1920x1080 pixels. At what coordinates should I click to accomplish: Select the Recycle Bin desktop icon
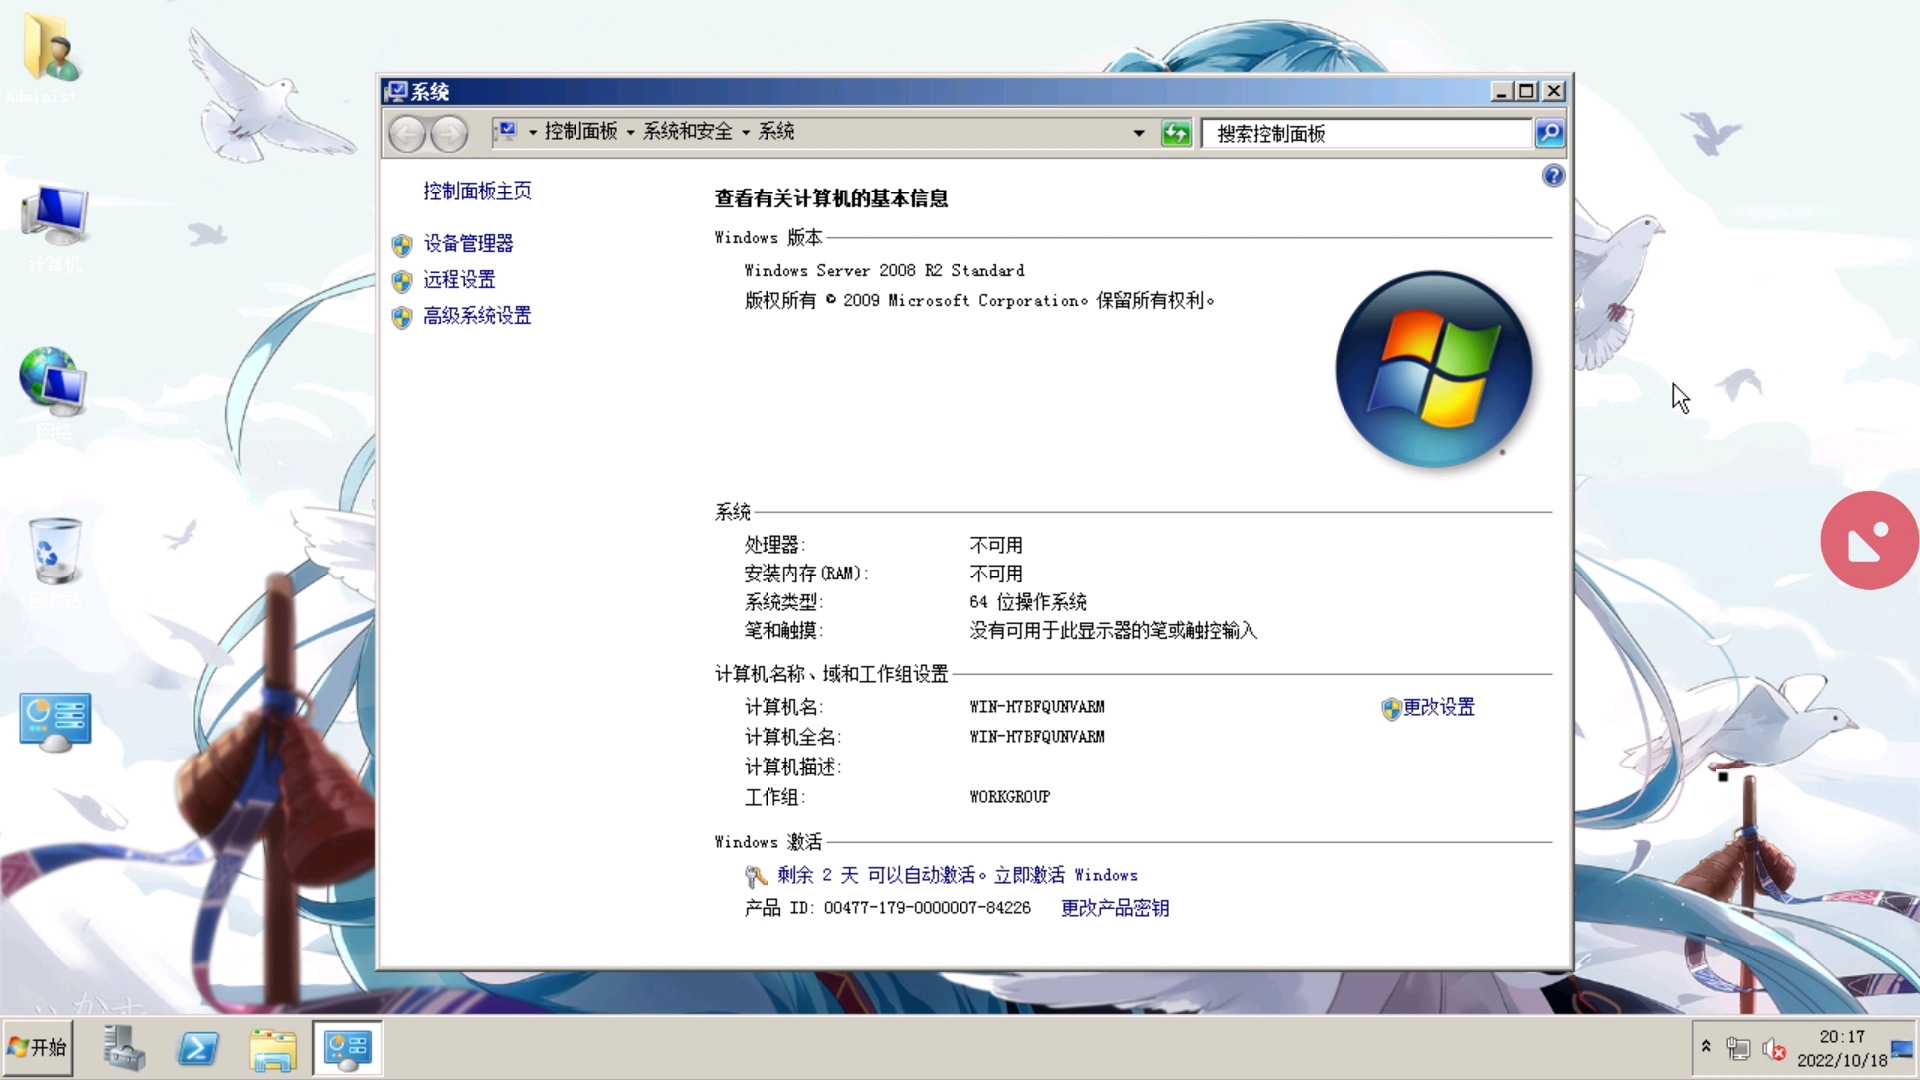pyautogui.click(x=55, y=561)
